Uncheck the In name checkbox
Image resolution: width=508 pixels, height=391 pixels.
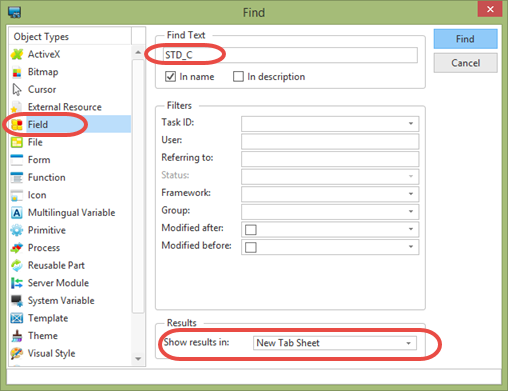point(170,77)
